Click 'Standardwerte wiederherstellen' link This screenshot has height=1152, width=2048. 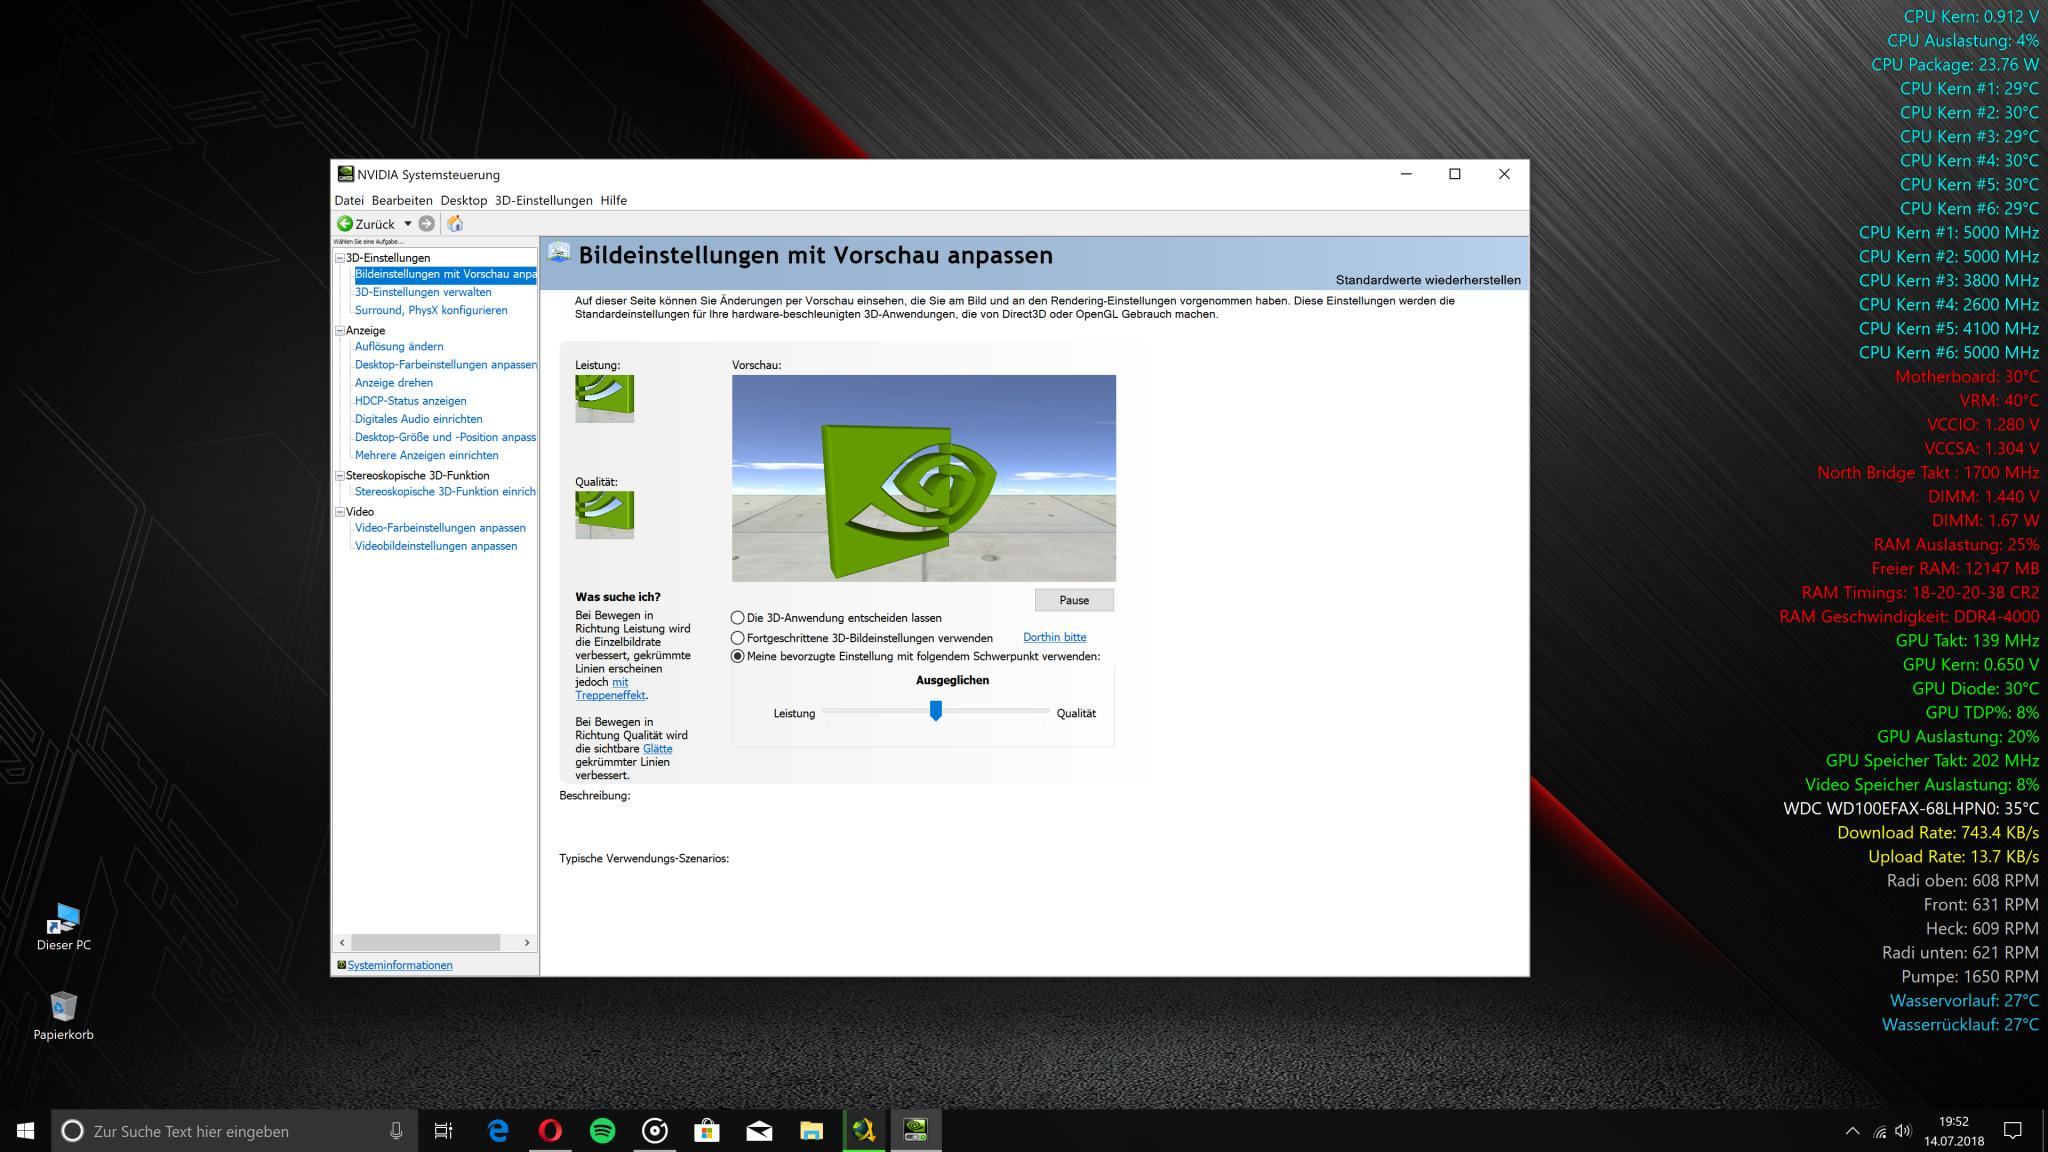tap(1428, 280)
